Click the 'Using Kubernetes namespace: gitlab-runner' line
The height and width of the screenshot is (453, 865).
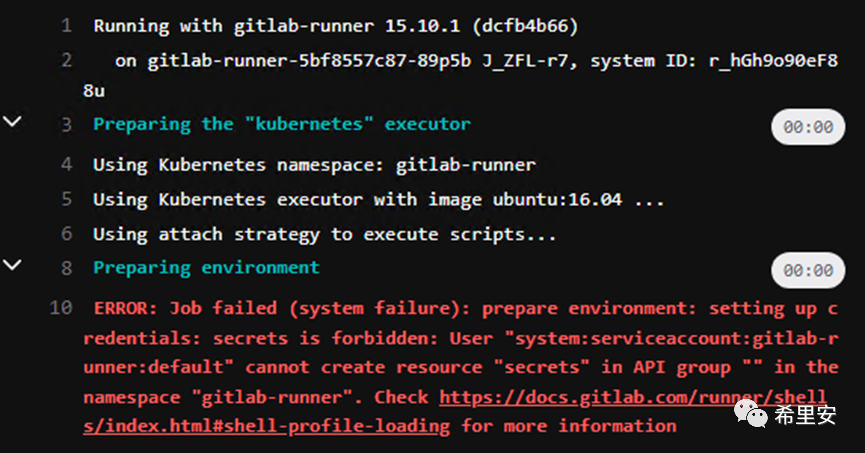[314, 165]
